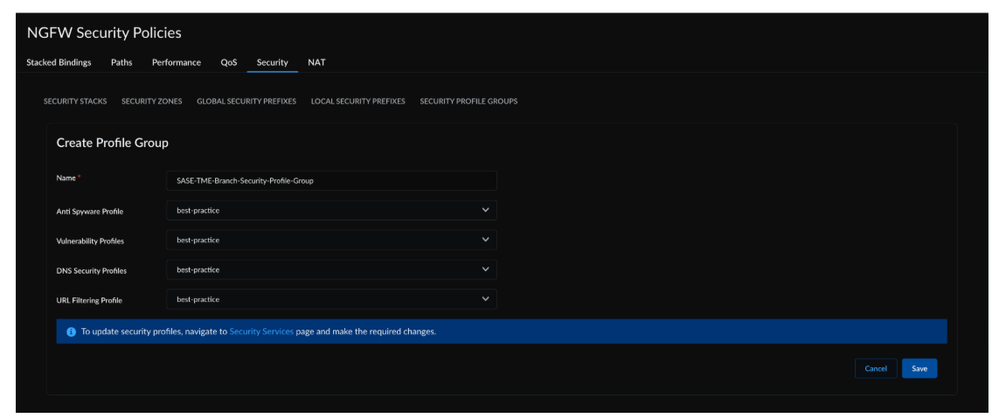Click the Anti Spyware Profile label
Viewport: 999px width, 420px height.
90,212
